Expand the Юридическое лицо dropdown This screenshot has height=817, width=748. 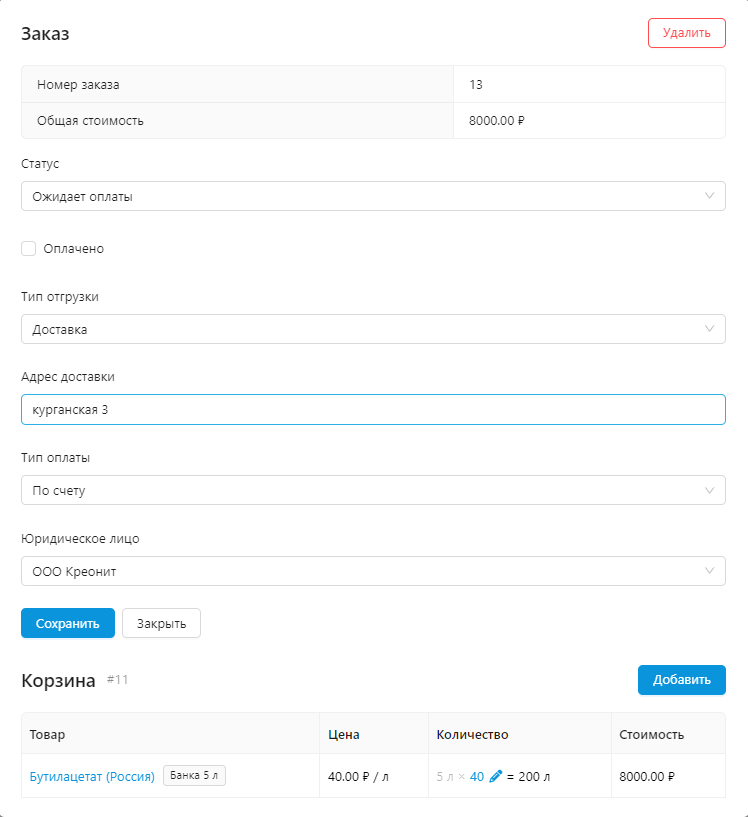click(x=373, y=571)
